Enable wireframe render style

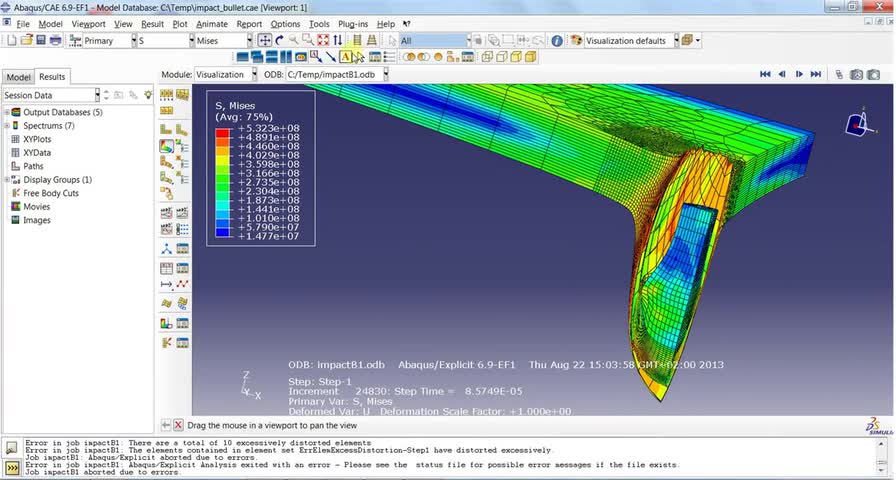pos(487,57)
